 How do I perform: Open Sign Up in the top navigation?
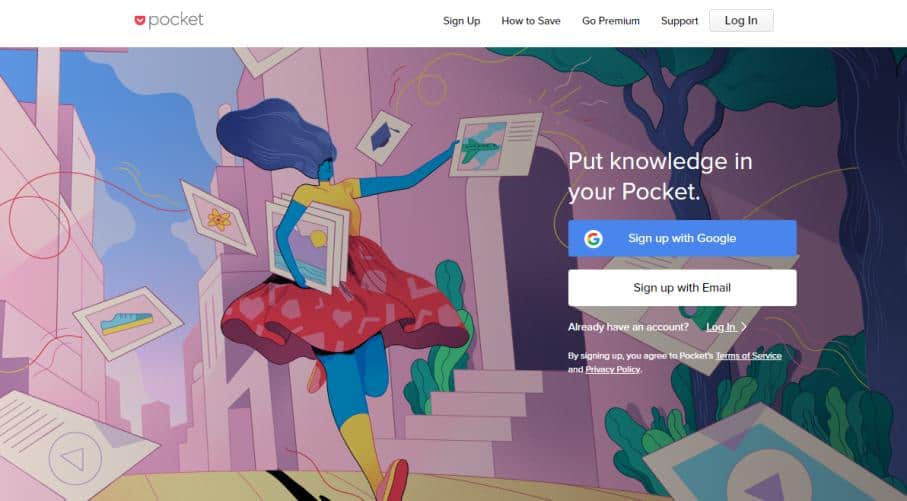[462, 21]
